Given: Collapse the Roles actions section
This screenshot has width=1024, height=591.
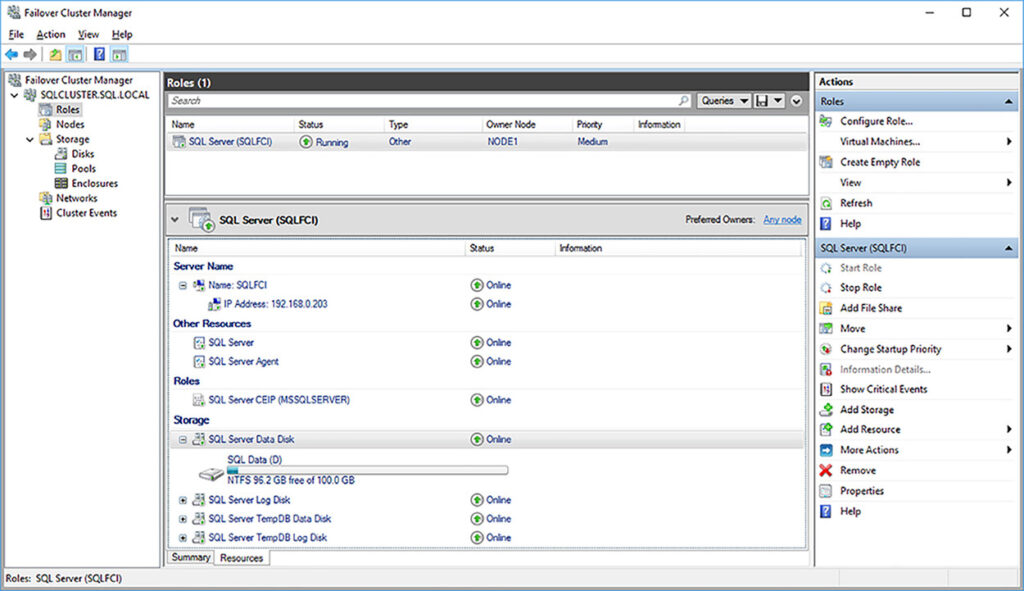Looking at the screenshot, I should point(1008,102).
